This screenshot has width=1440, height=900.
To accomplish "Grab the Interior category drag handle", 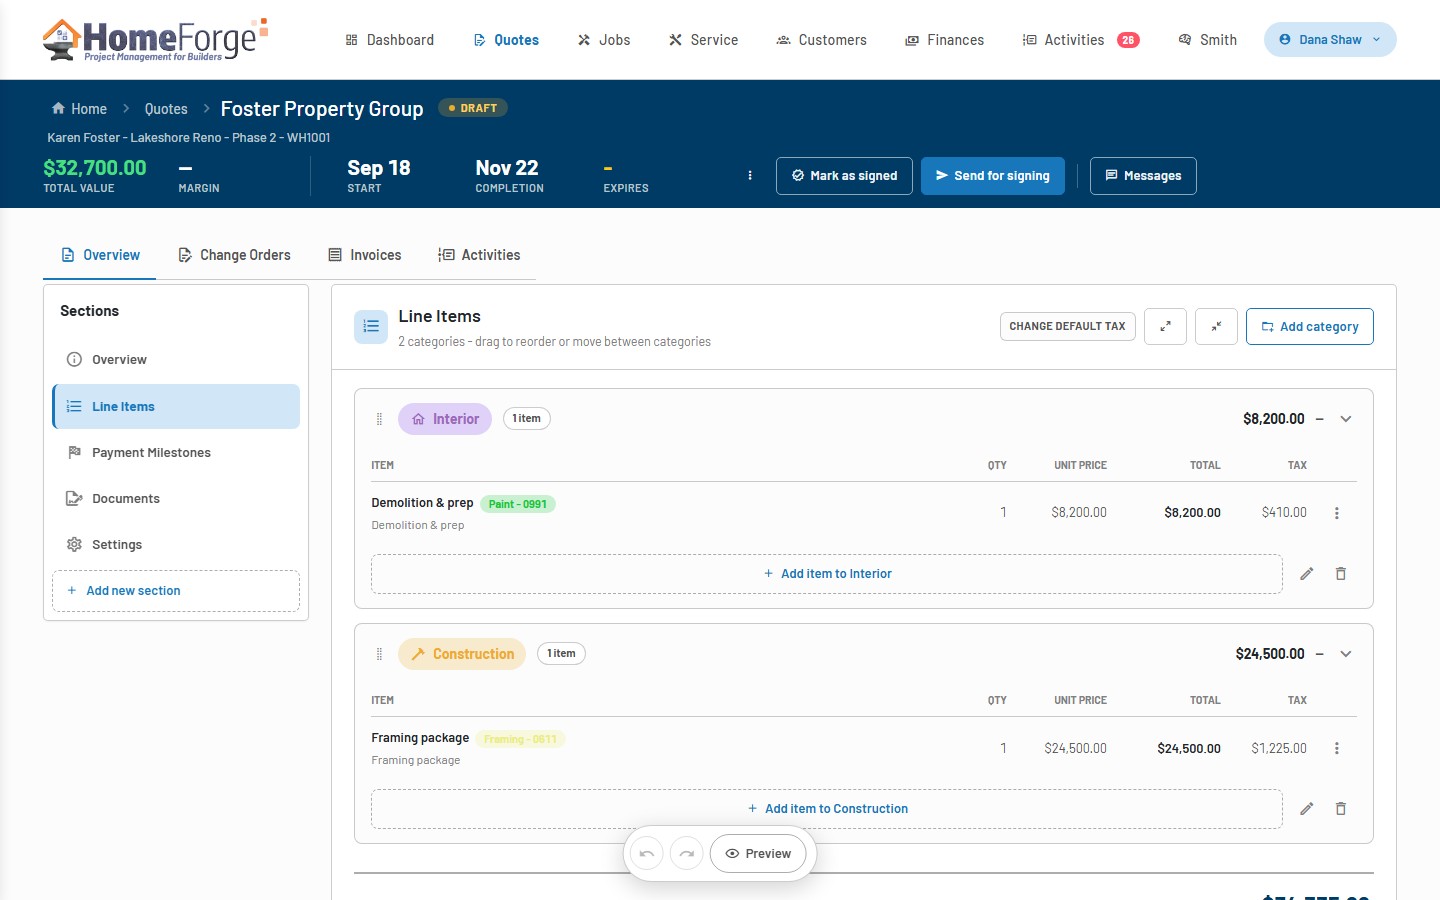I will 379,419.
